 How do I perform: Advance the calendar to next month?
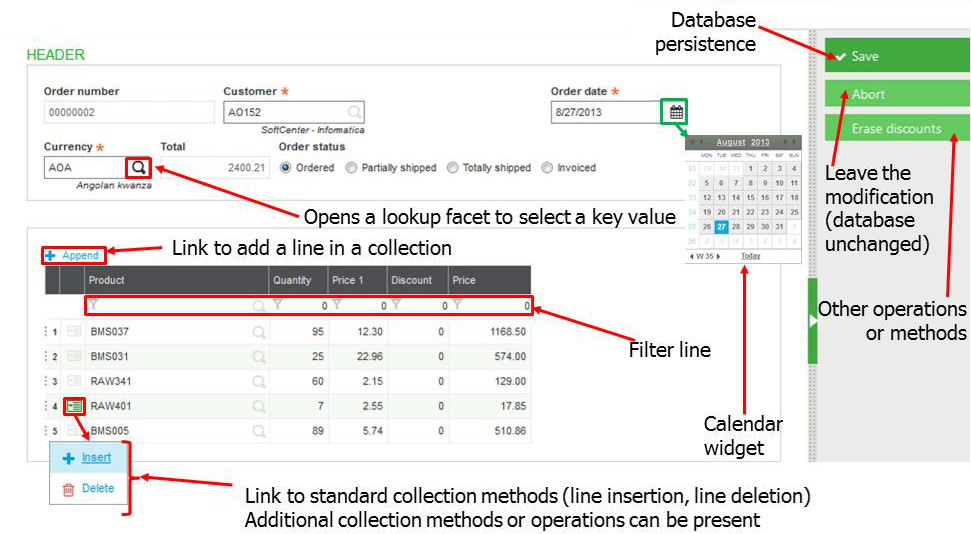[x=785, y=143]
